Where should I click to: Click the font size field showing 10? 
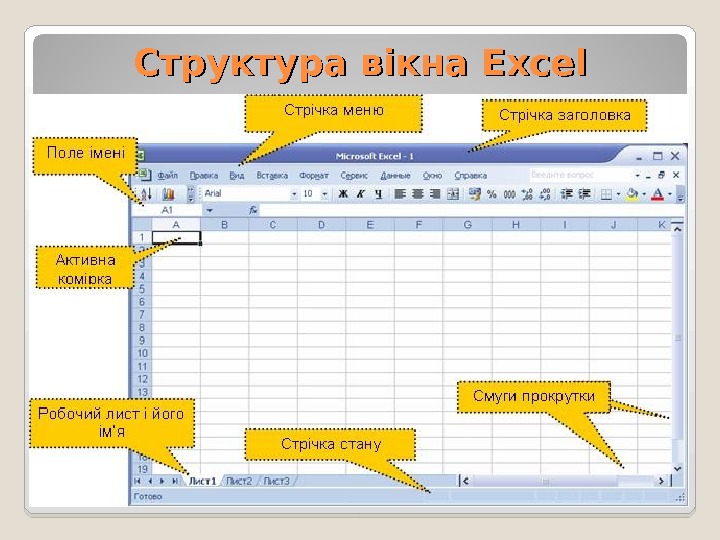click(310, 194)
